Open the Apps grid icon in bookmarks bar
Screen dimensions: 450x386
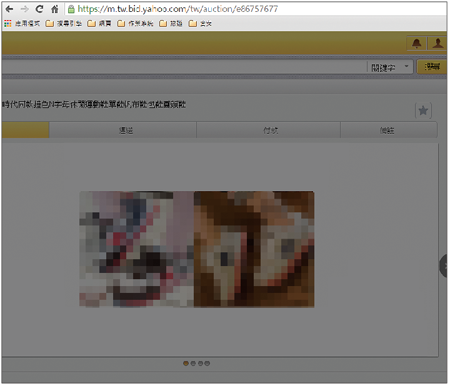click(8, 24)
